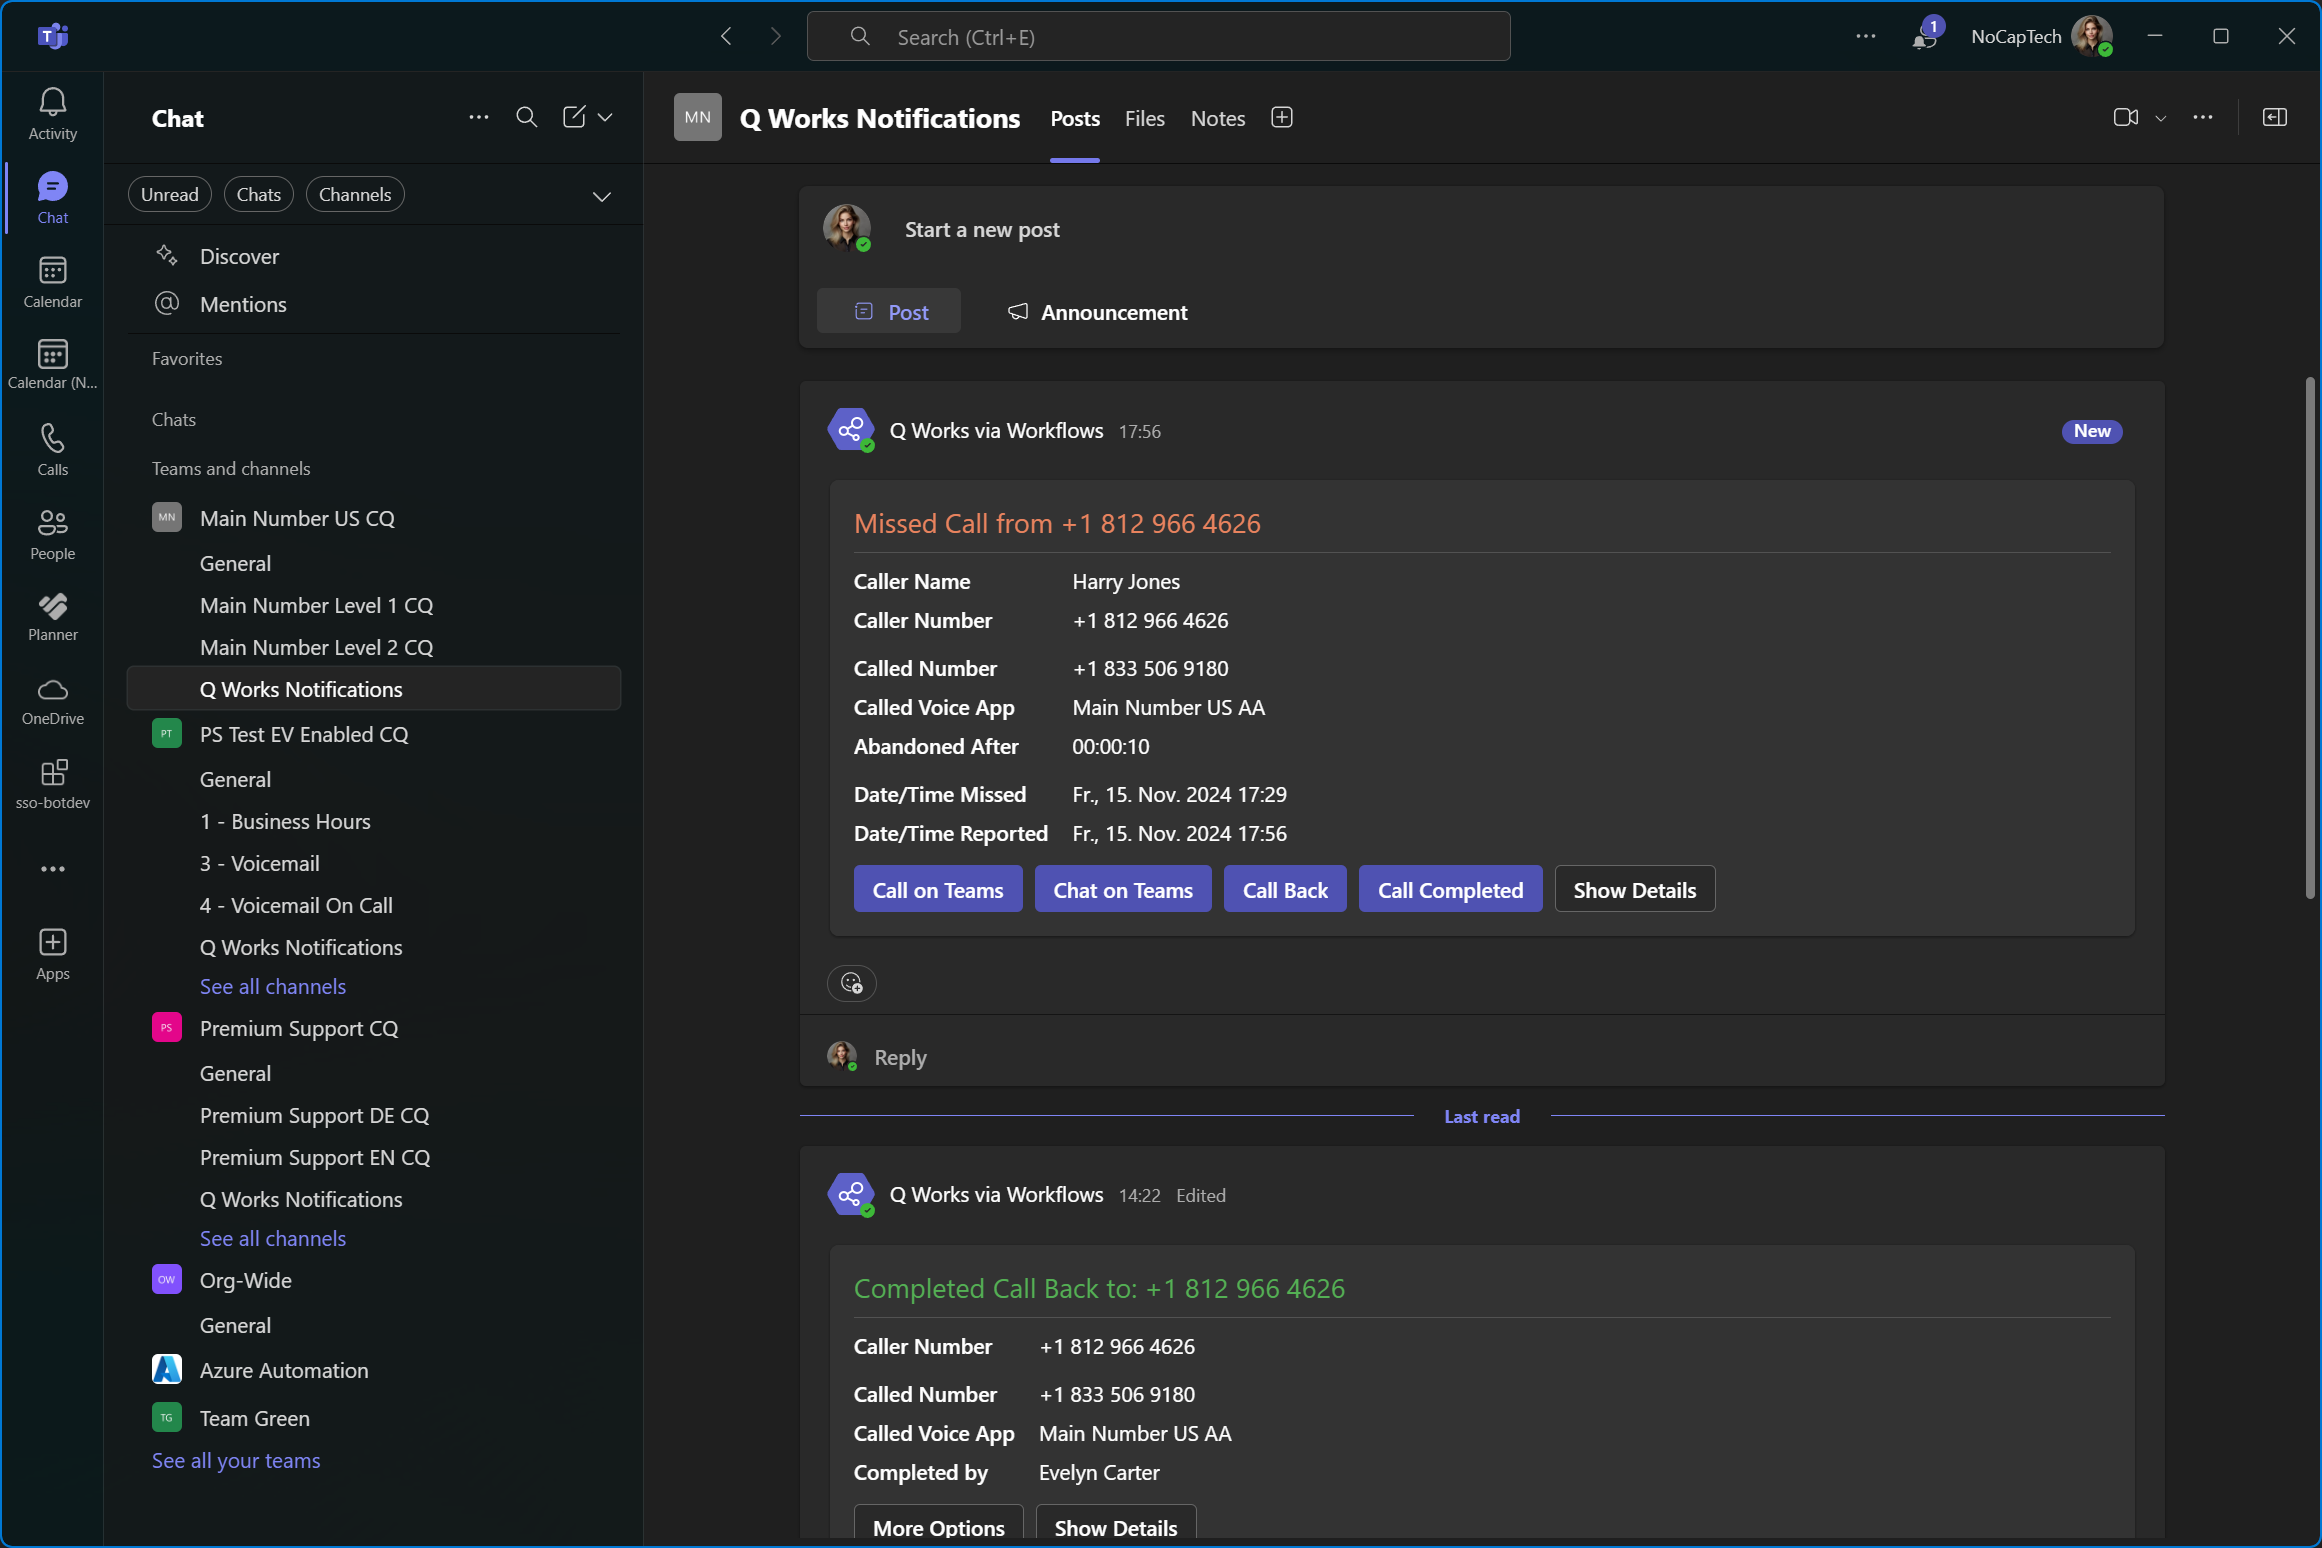This screenshot has height=1548, width=2322.
Task: Open the OneDrive icon in sidebar
Action: pyautogui.click(x=52, y=689)
